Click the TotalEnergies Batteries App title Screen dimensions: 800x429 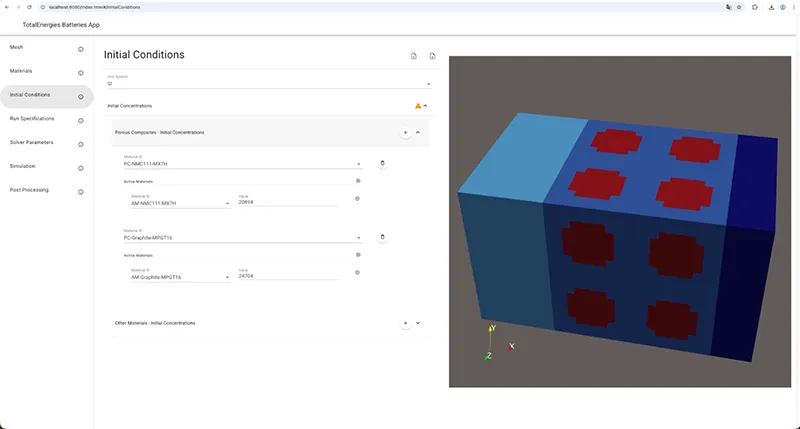[x=61, y=25]
